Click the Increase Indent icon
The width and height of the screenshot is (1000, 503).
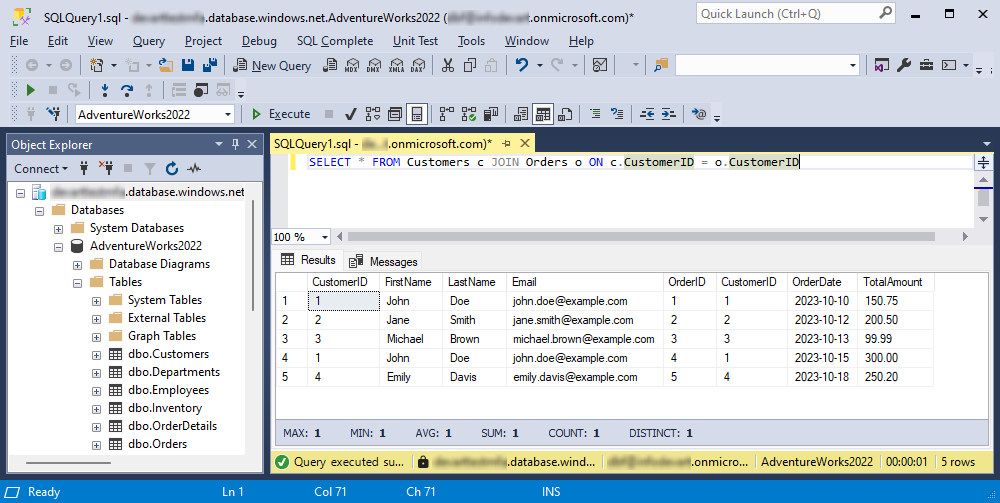668,114
